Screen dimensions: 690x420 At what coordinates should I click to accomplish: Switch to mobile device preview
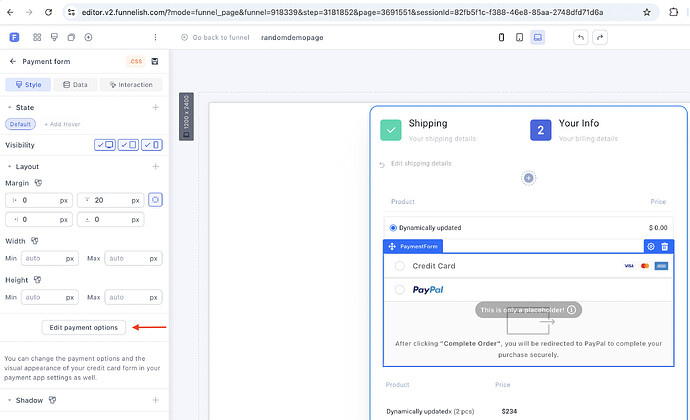(x=501, y=37)
